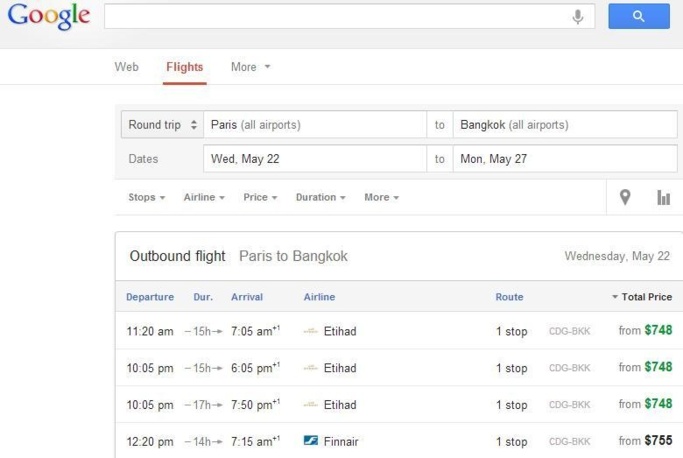Click the microphone voice search icon
Viewport: 683px width, 458px height.
tap(577, 17)
